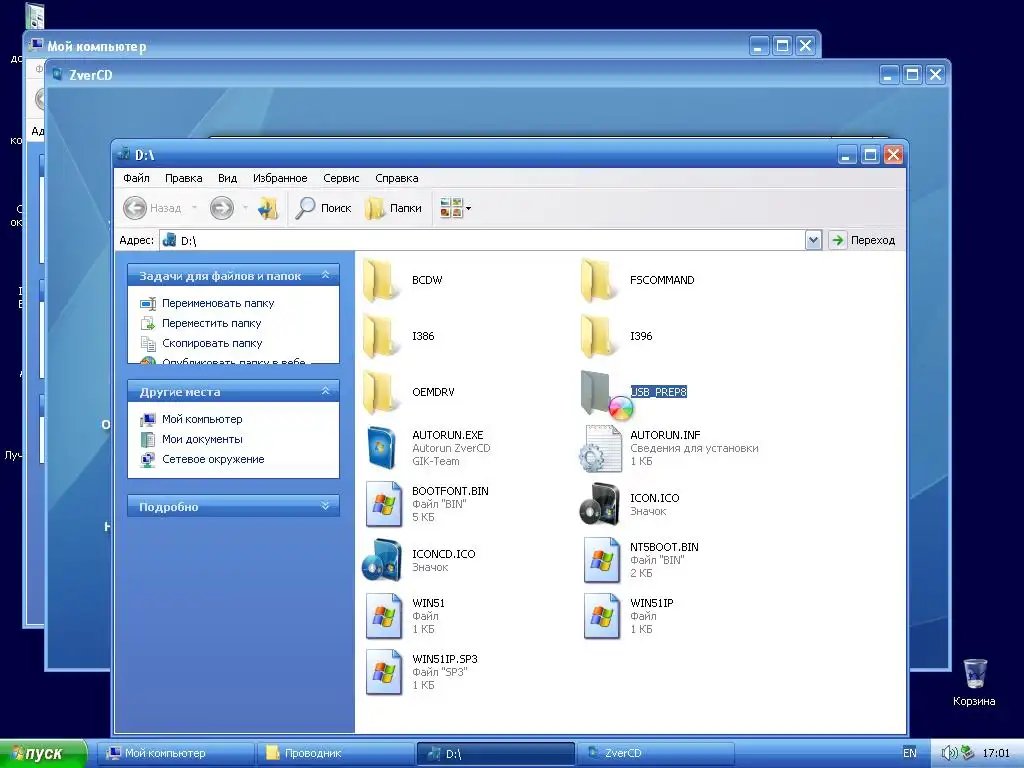Open the Избранное menu

tap(280, 178)
